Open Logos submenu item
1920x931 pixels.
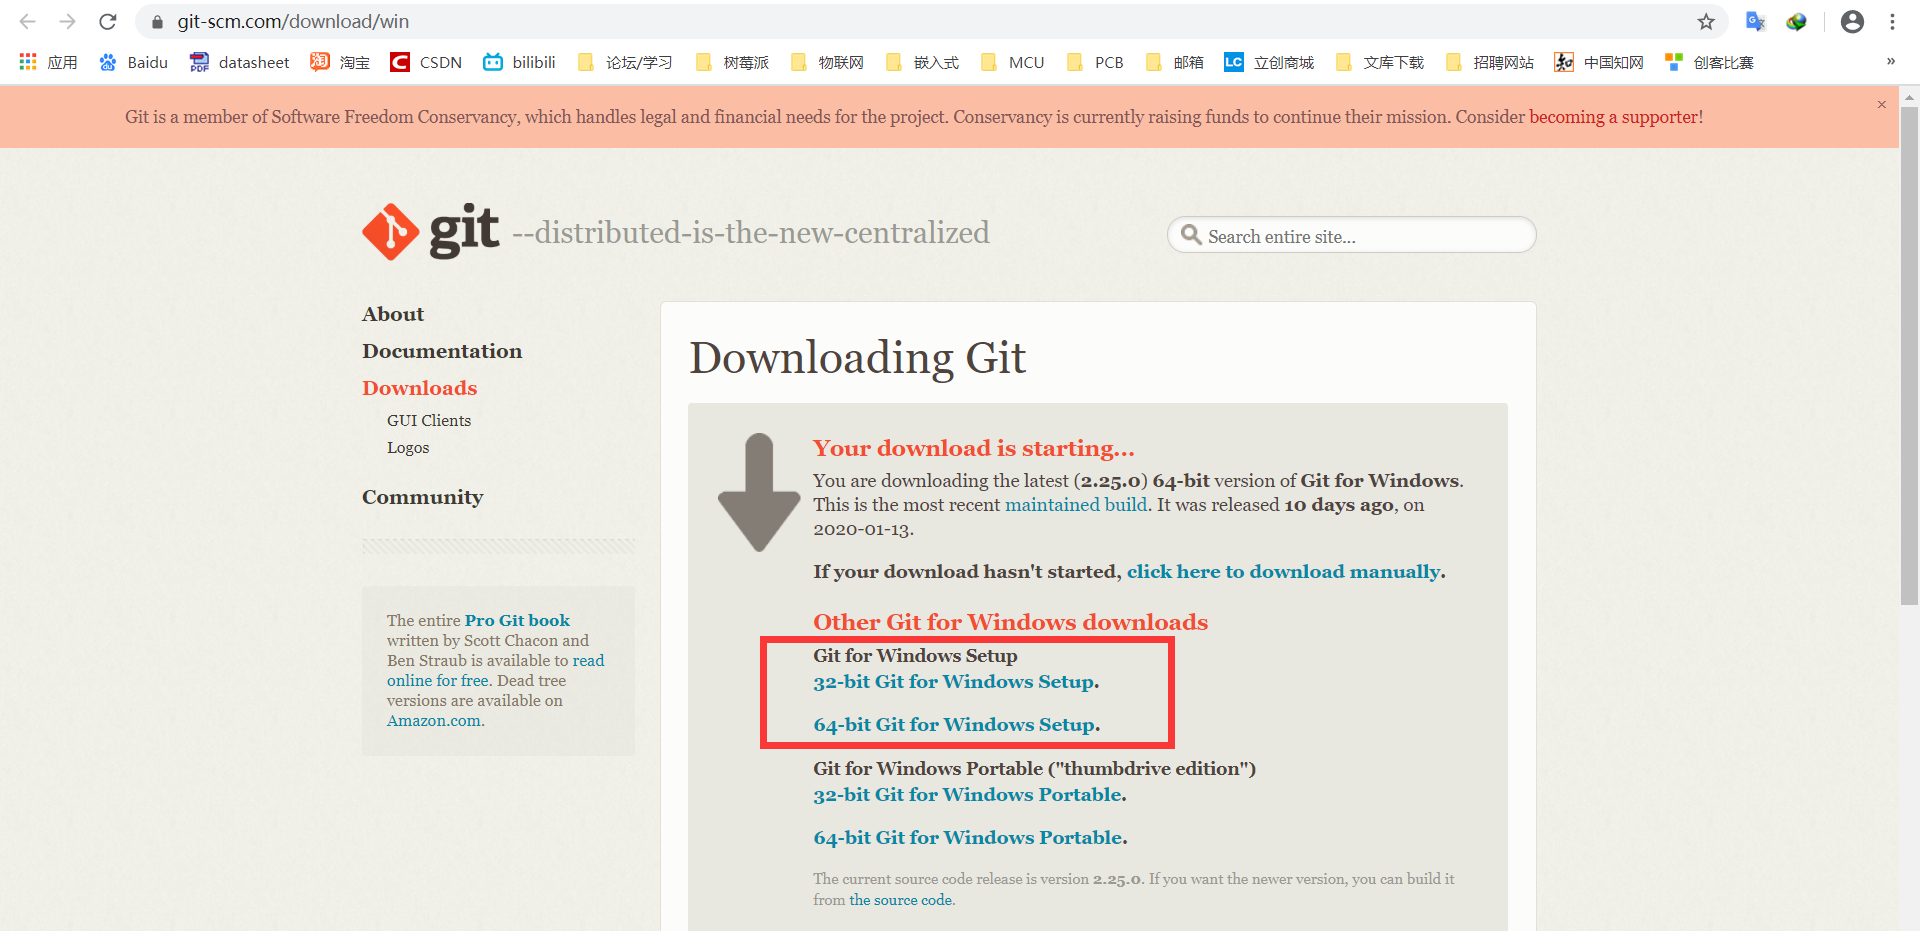[408, 448]
